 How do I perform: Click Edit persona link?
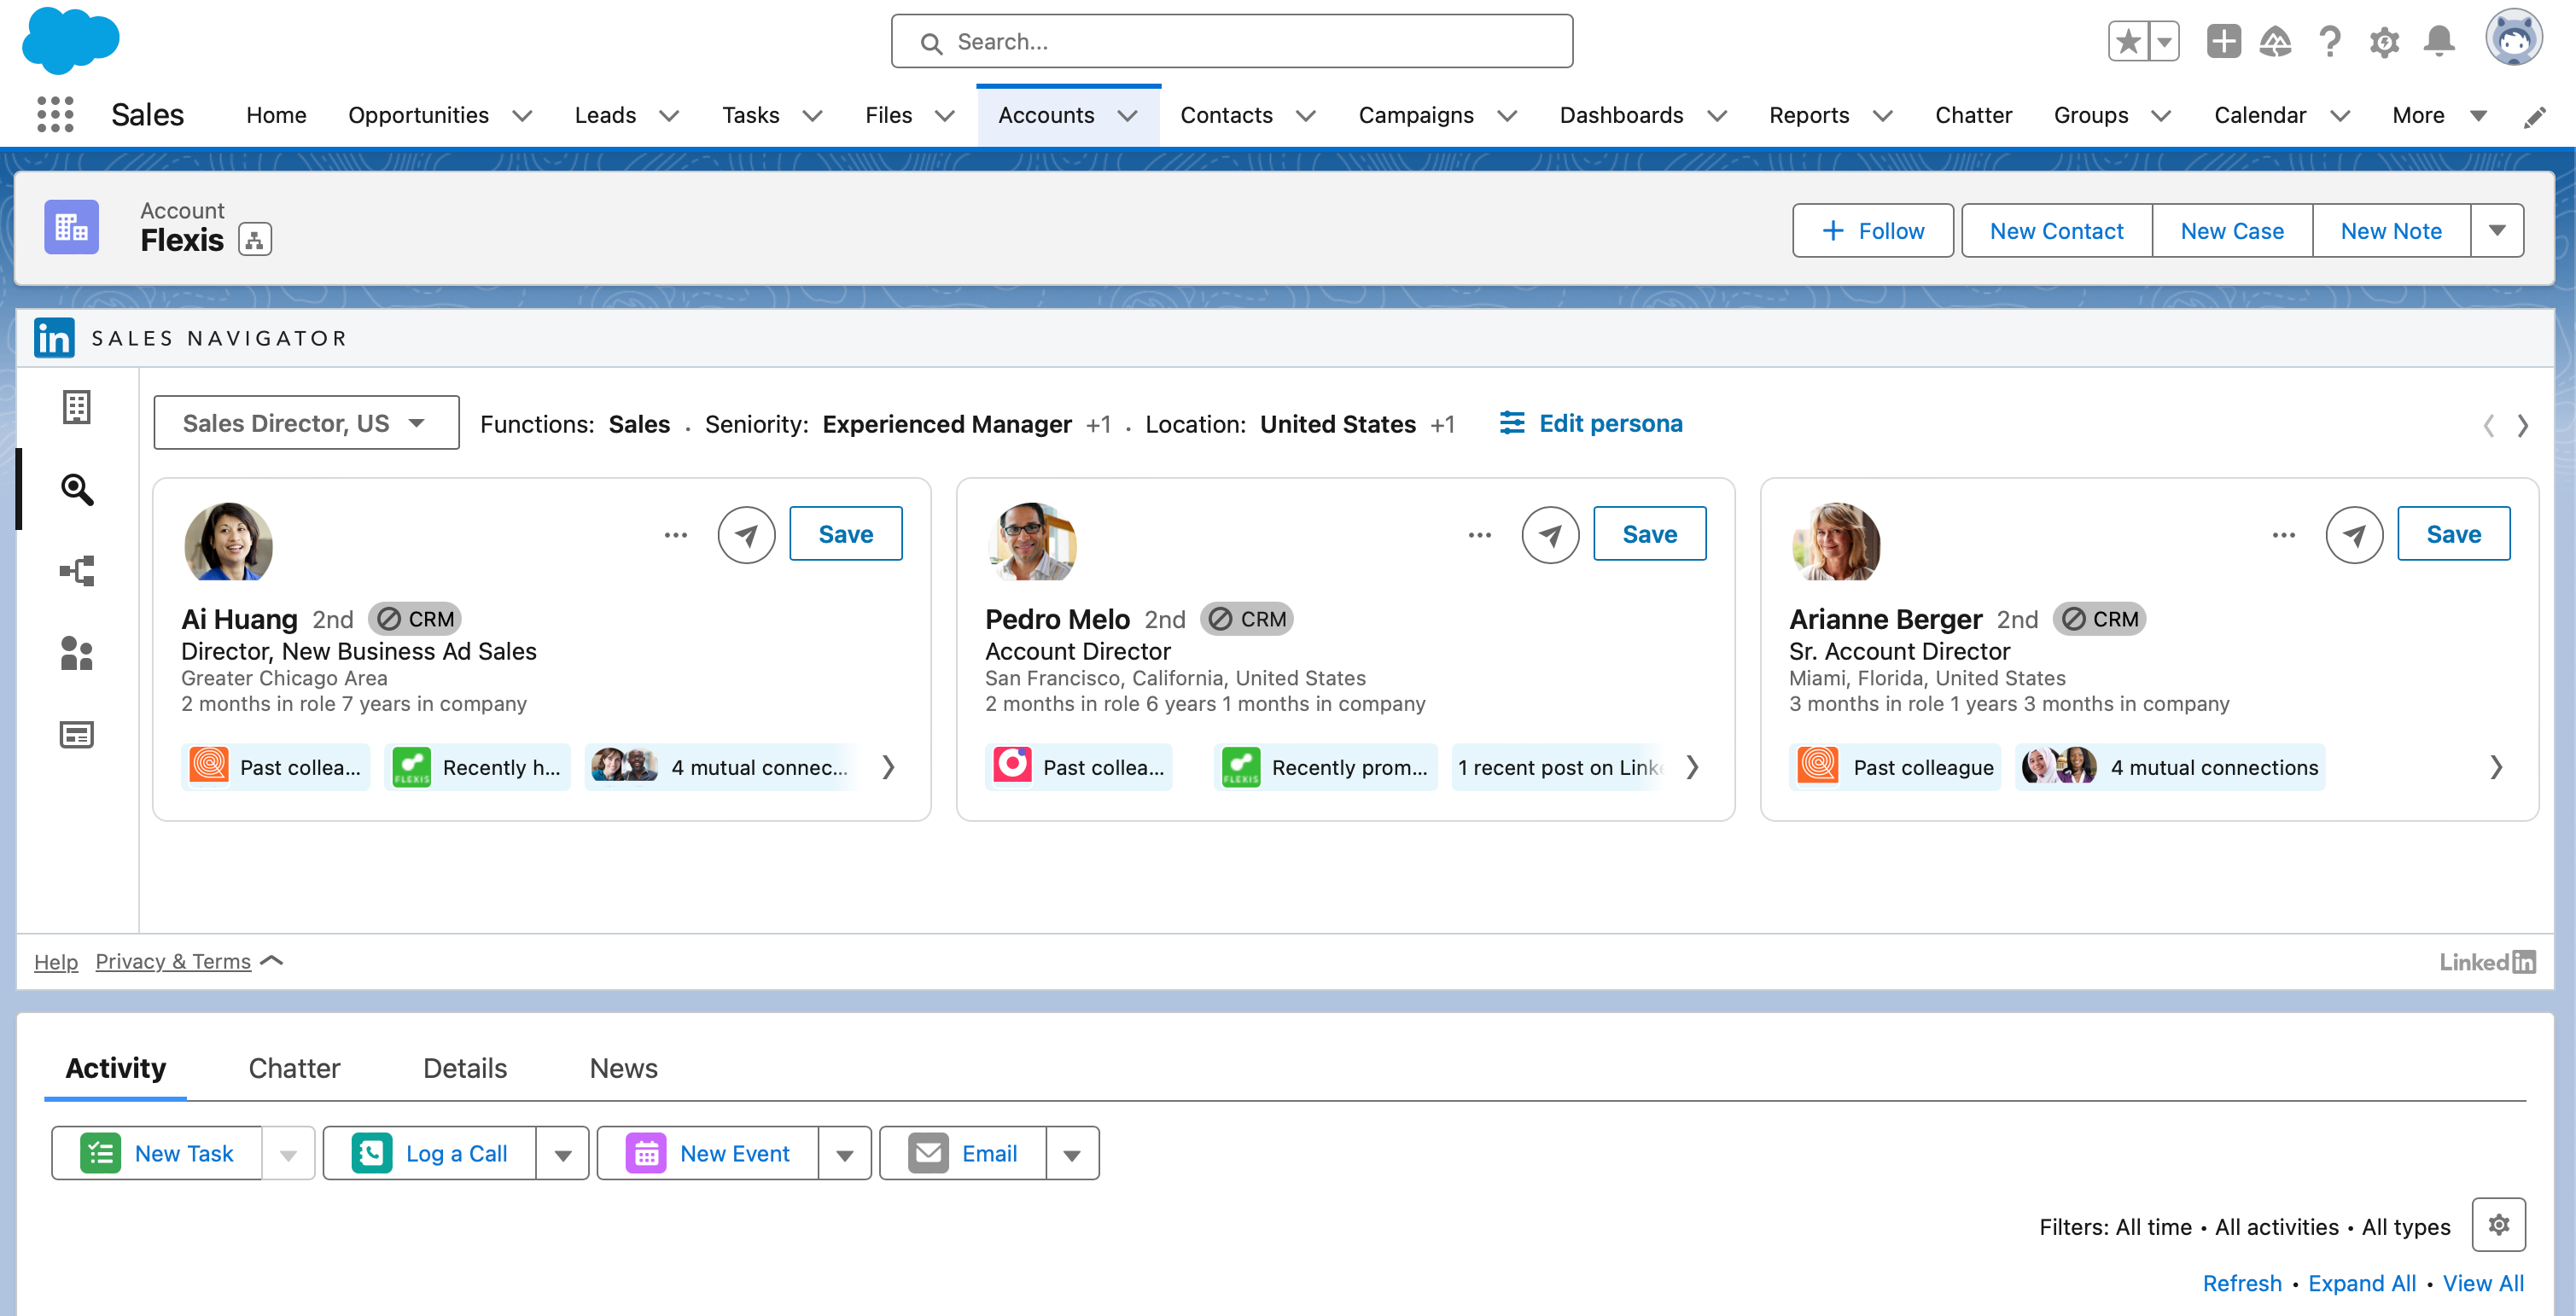1591,423
